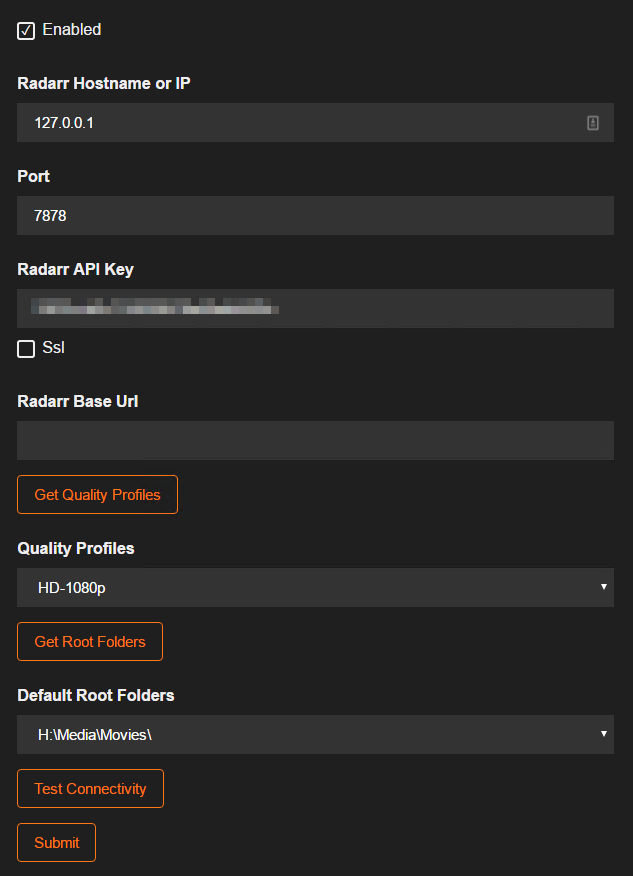Disable the Enabled checkbox

(x=25, y=30)
